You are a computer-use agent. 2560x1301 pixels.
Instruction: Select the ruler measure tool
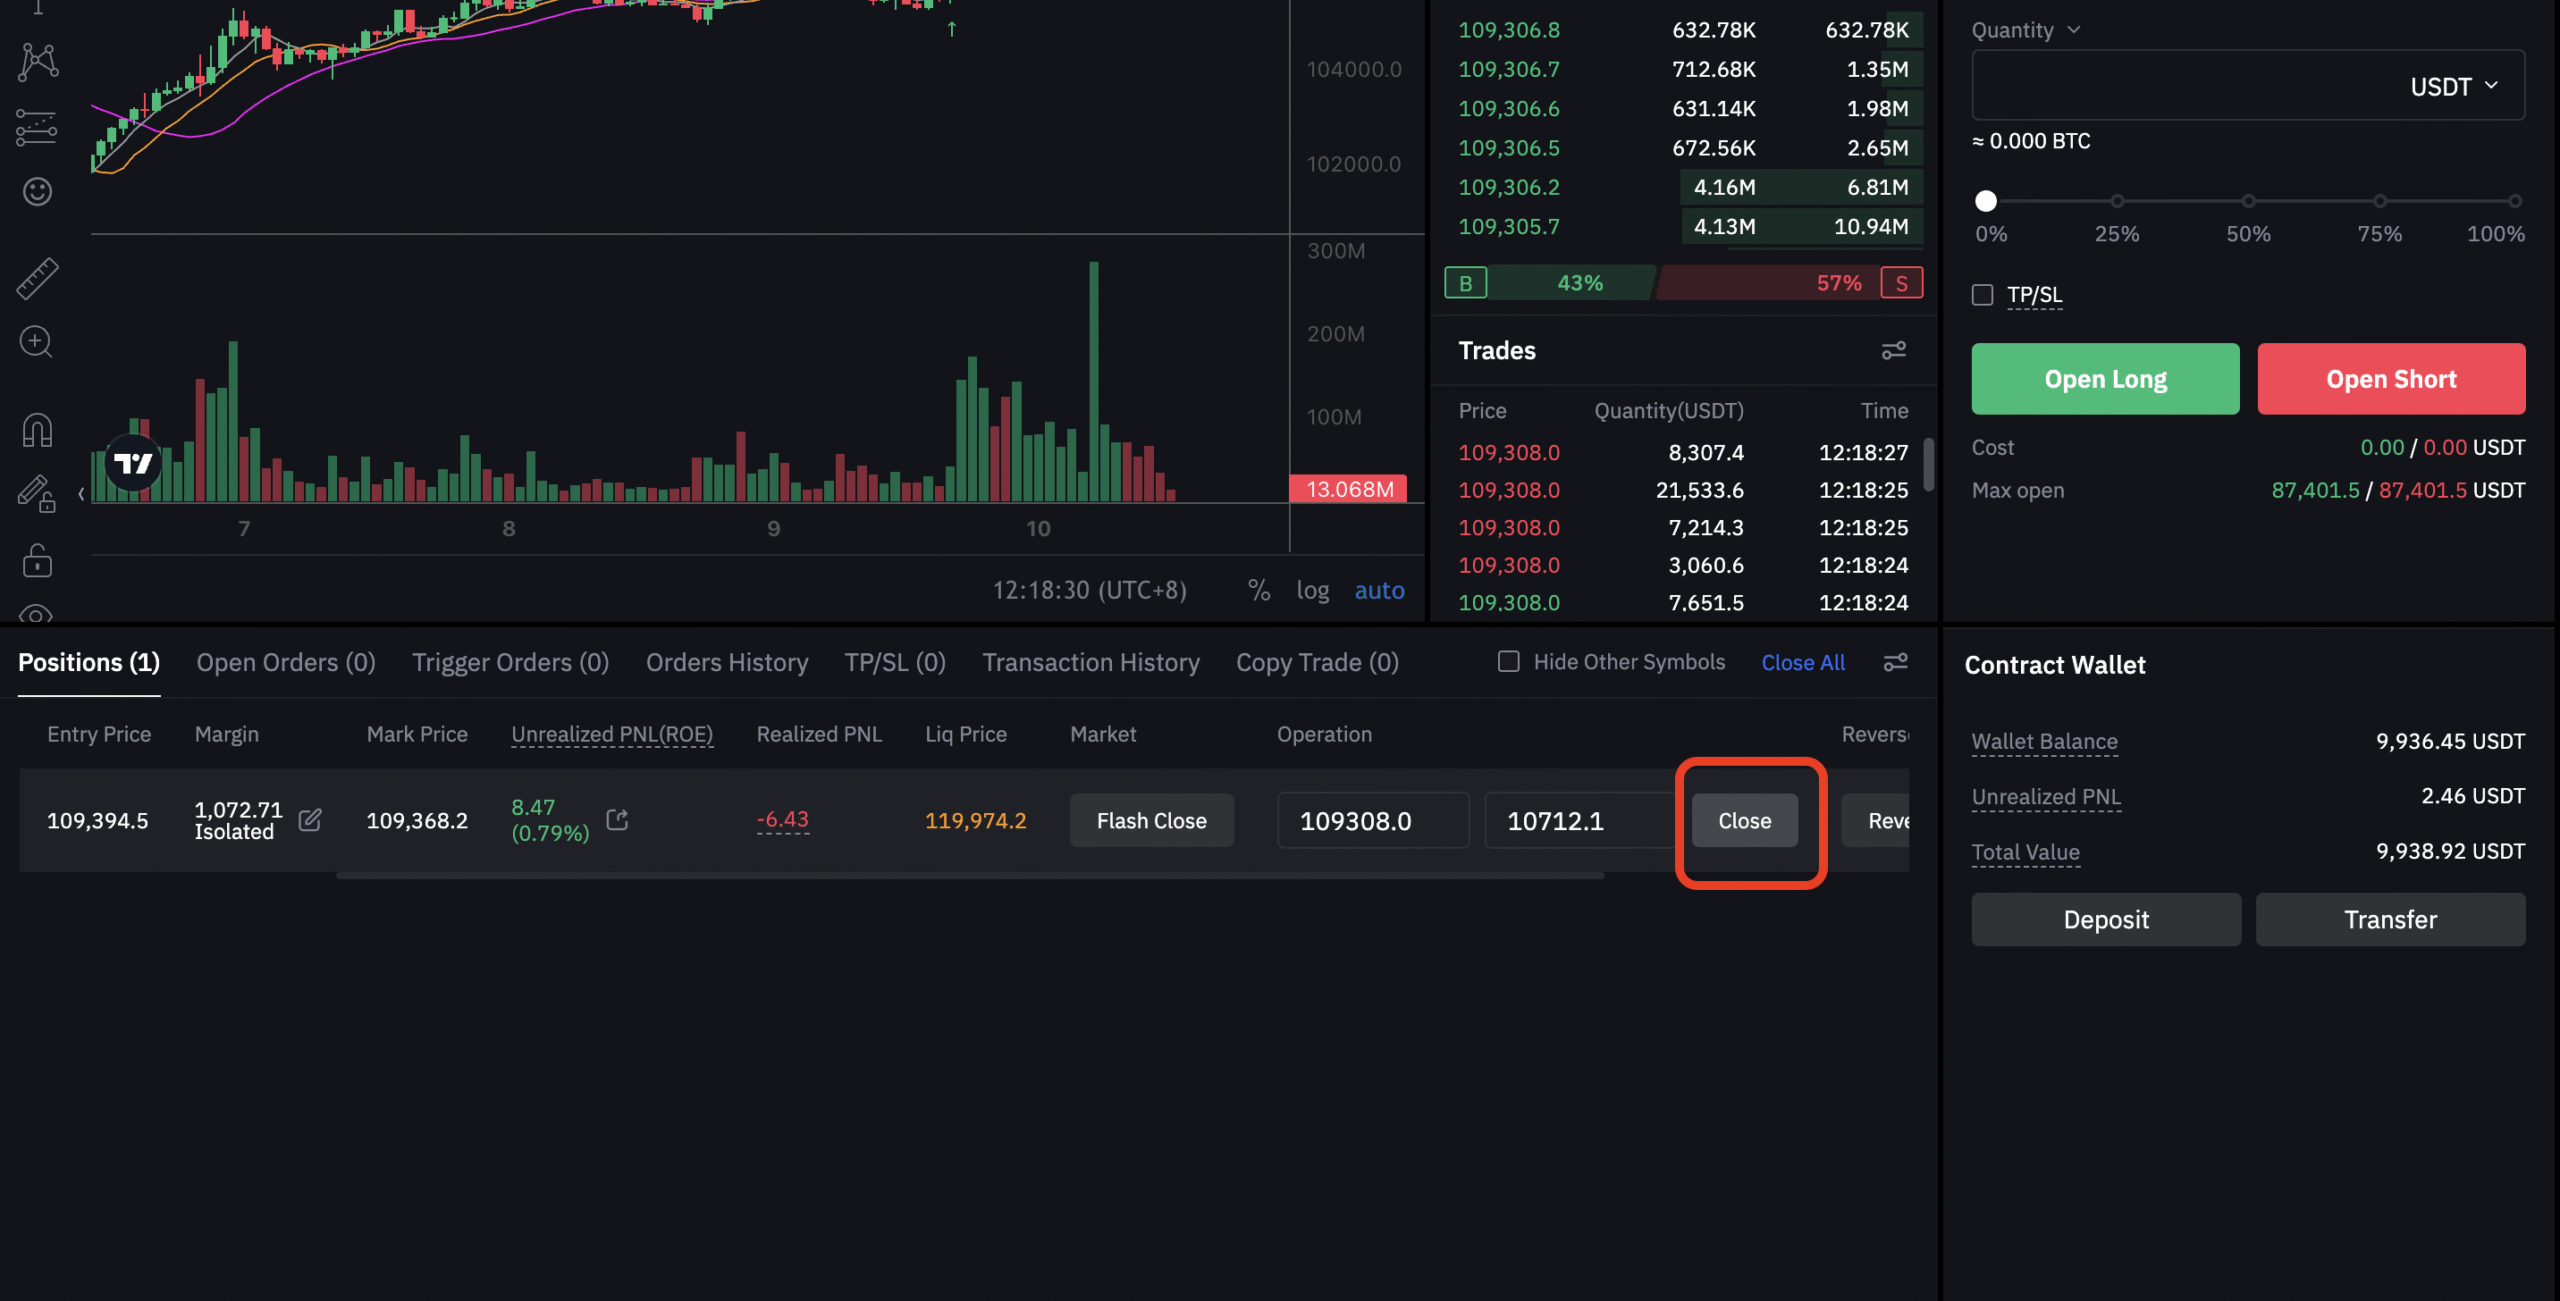point(38,279)
